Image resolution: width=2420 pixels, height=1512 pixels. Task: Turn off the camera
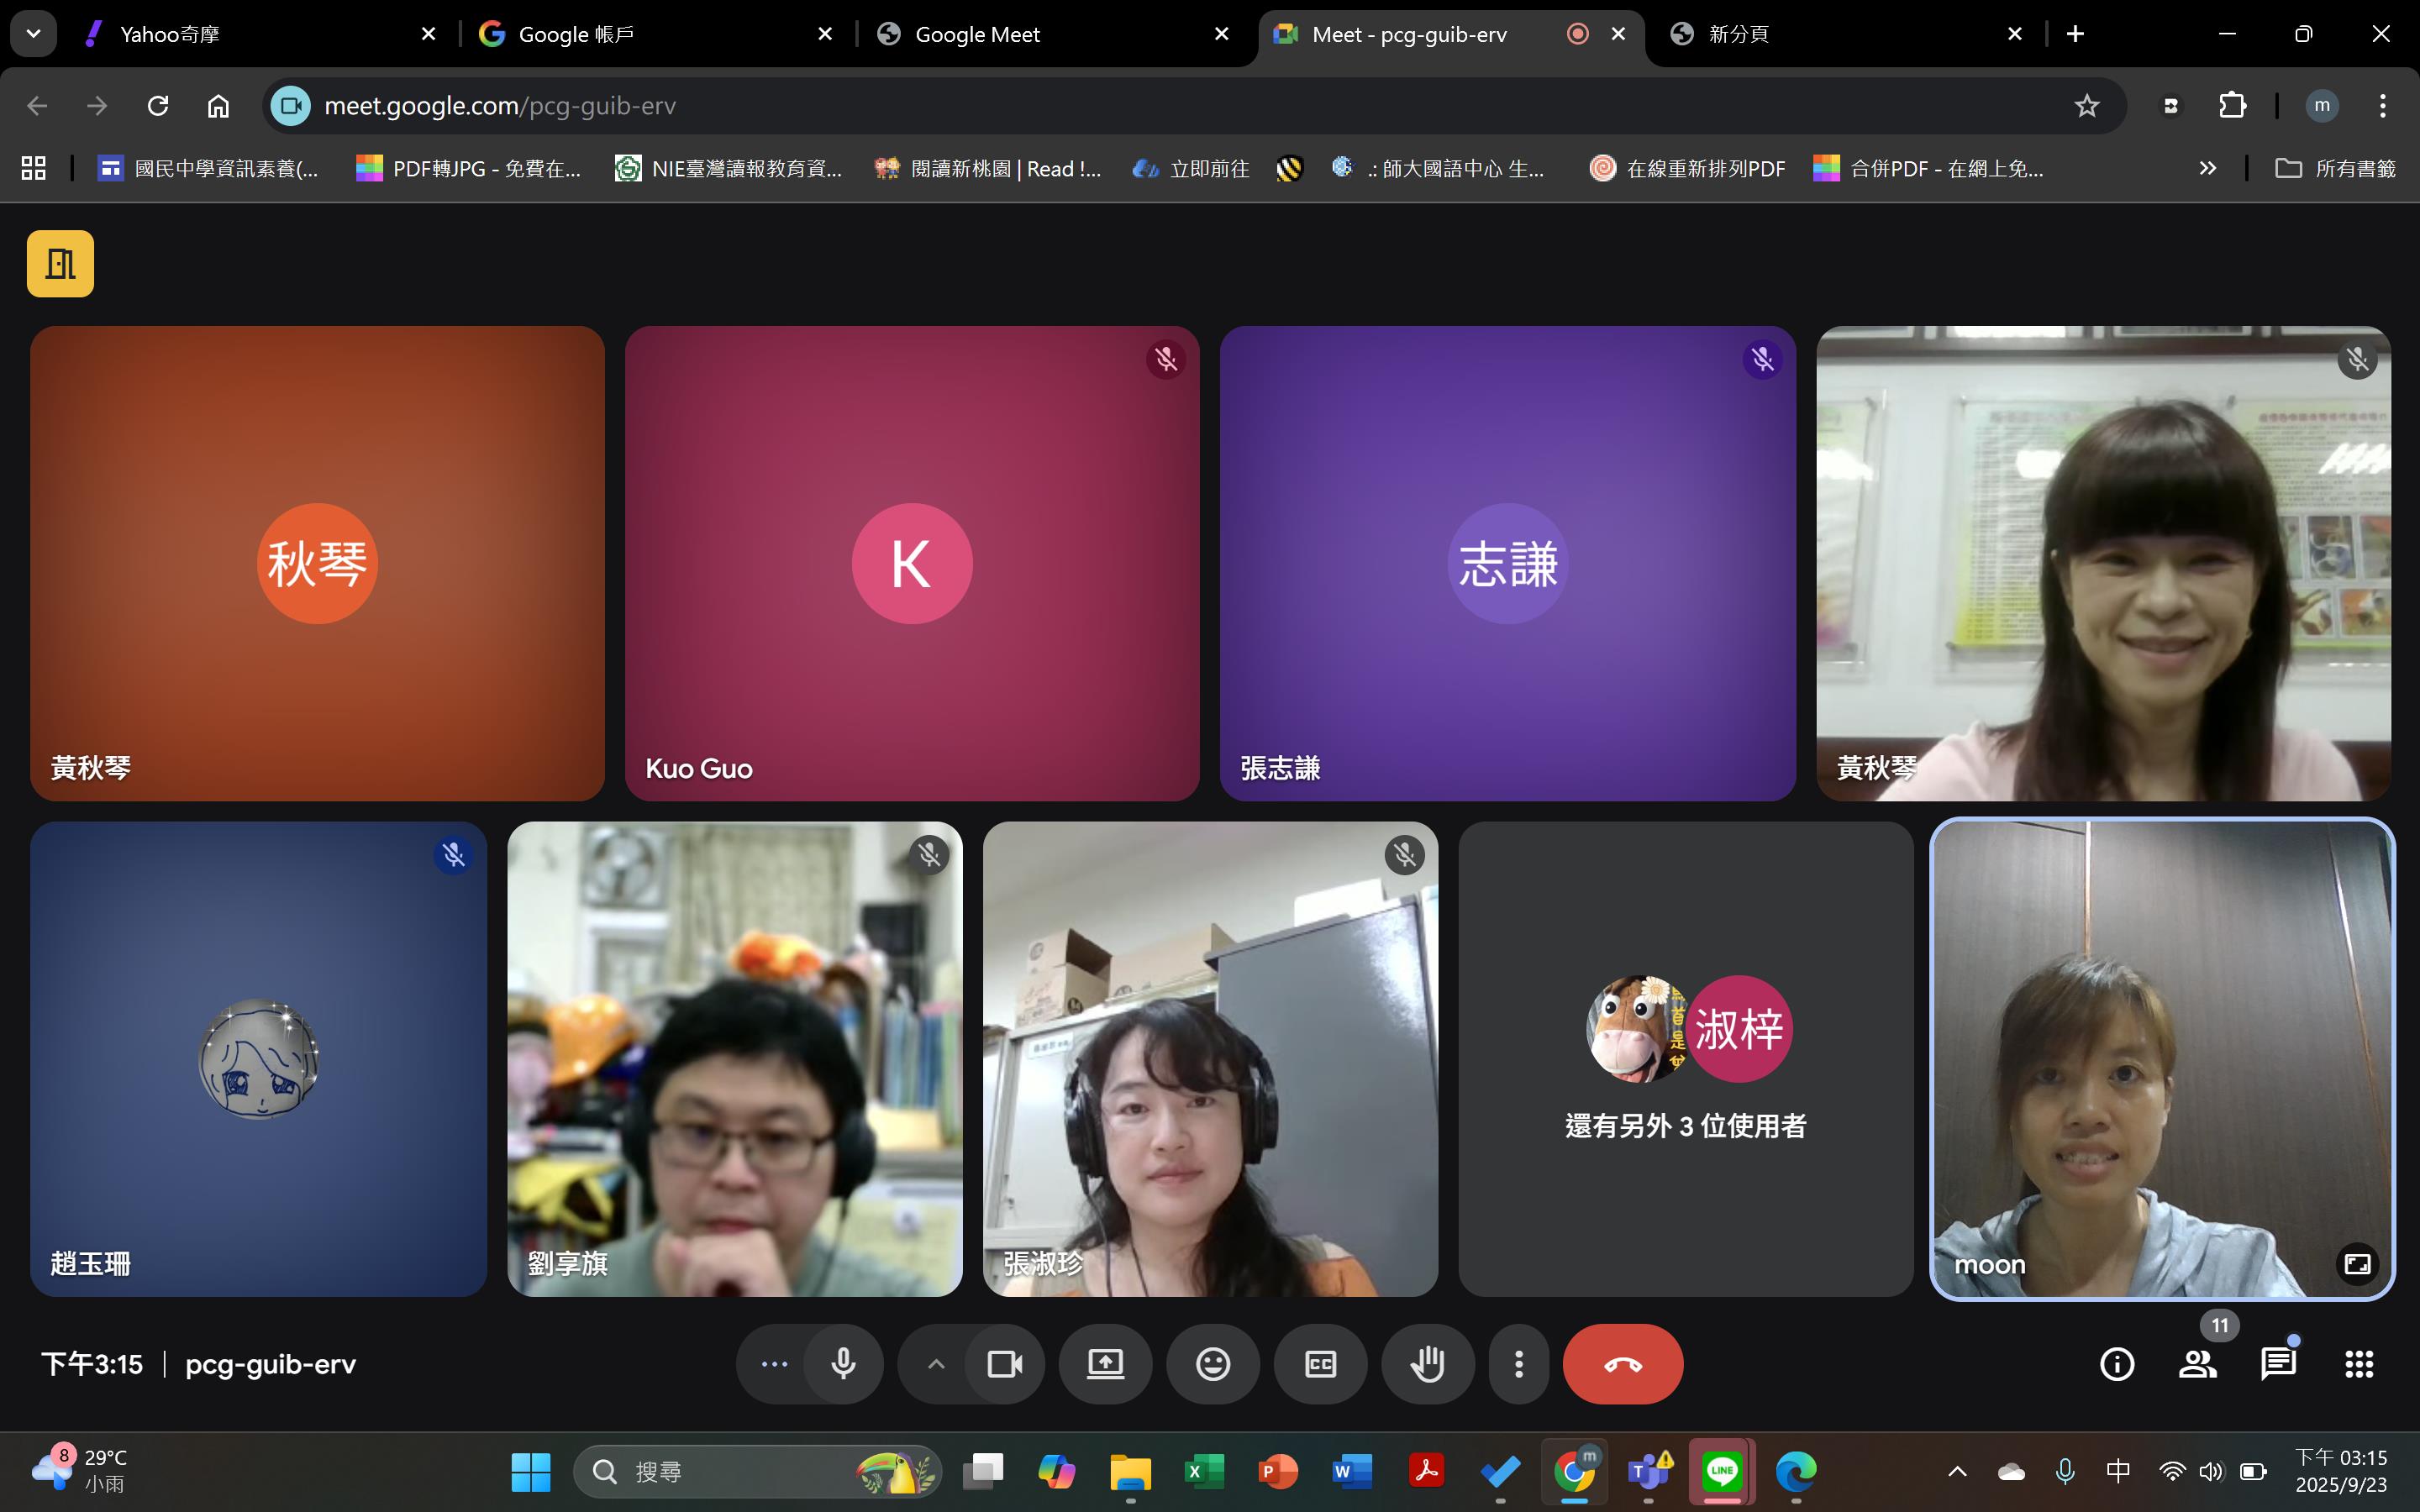1004,1364
